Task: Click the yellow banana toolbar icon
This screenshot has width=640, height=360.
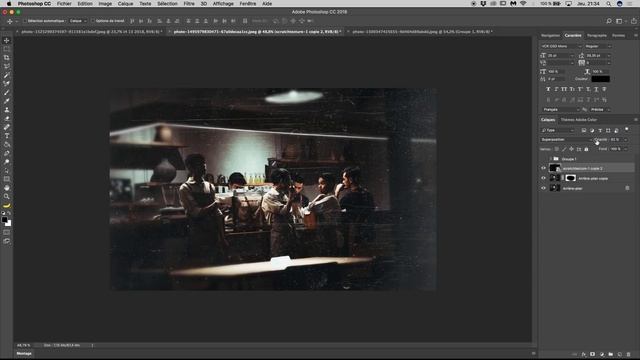Action: click(7, 205)
